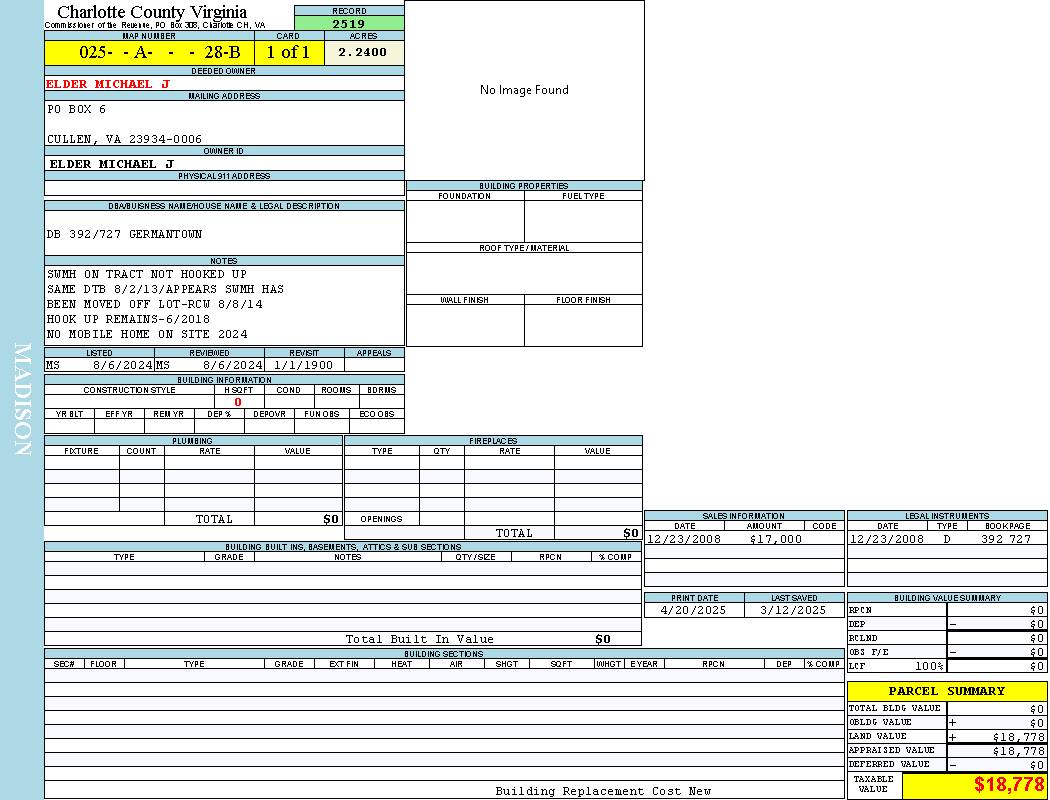Viewport: 1050px width, 800px height.
Task: Click the empty Roof Type/Material field
Action: click(x=524, y=272)
